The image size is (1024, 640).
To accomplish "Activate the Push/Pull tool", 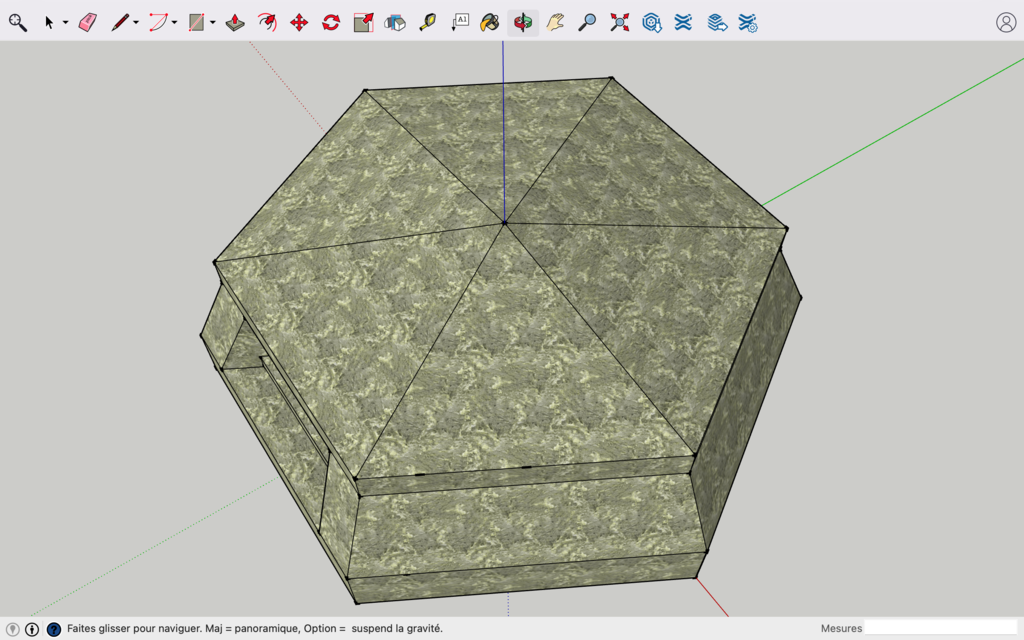I will tap(234, 19).
